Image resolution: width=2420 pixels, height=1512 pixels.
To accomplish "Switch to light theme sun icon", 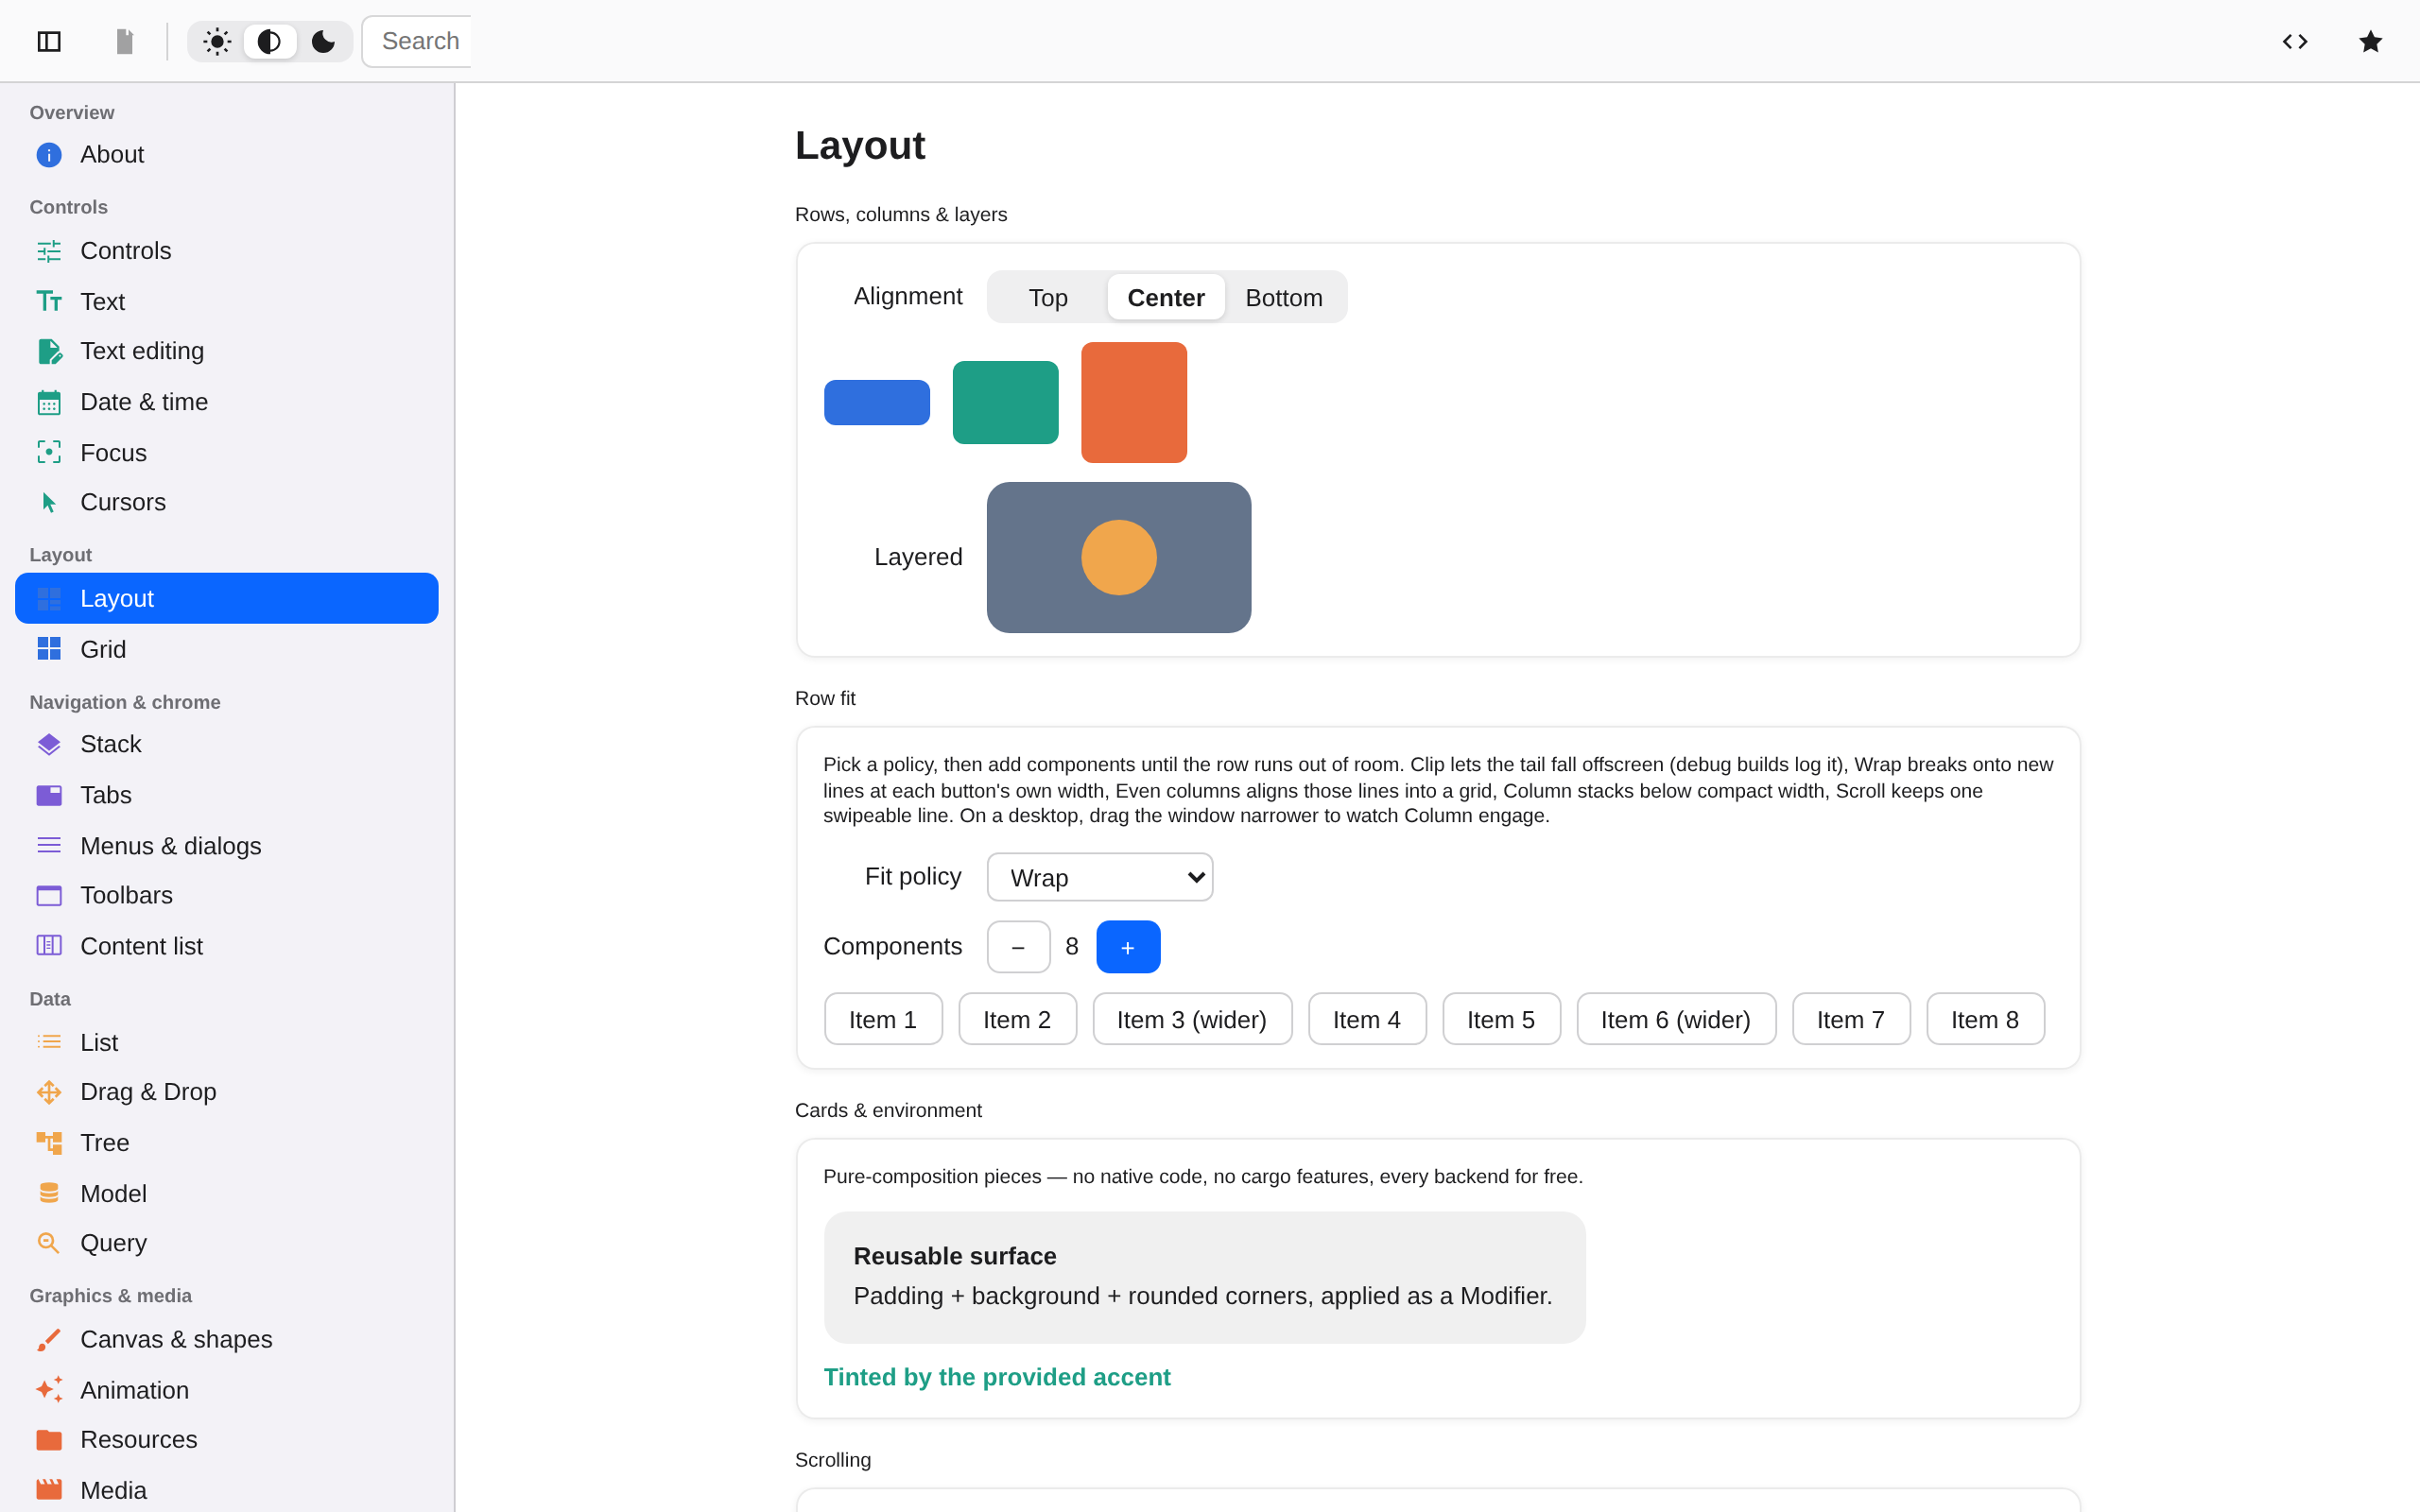I will point(217,41).
